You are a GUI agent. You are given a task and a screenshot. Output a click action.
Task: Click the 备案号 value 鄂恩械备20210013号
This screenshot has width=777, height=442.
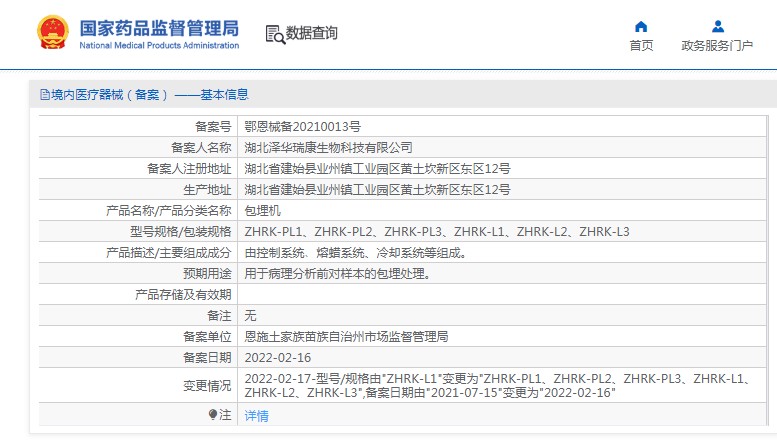(302, 127)
